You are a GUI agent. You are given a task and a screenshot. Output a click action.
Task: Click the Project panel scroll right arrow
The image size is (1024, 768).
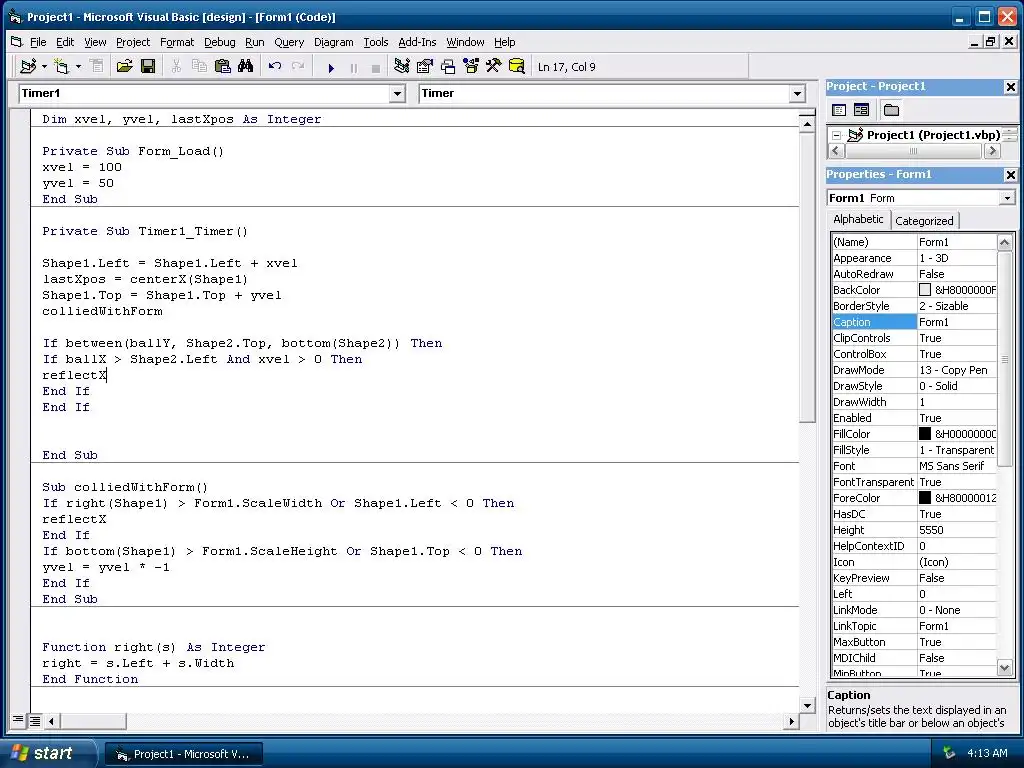(992, 152)
